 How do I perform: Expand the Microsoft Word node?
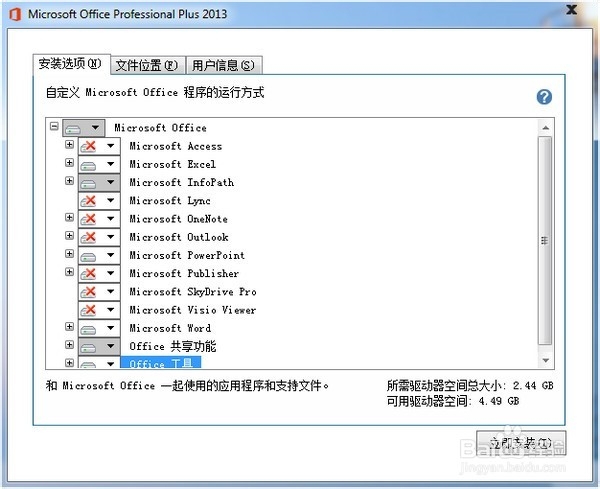coord(69,326)
